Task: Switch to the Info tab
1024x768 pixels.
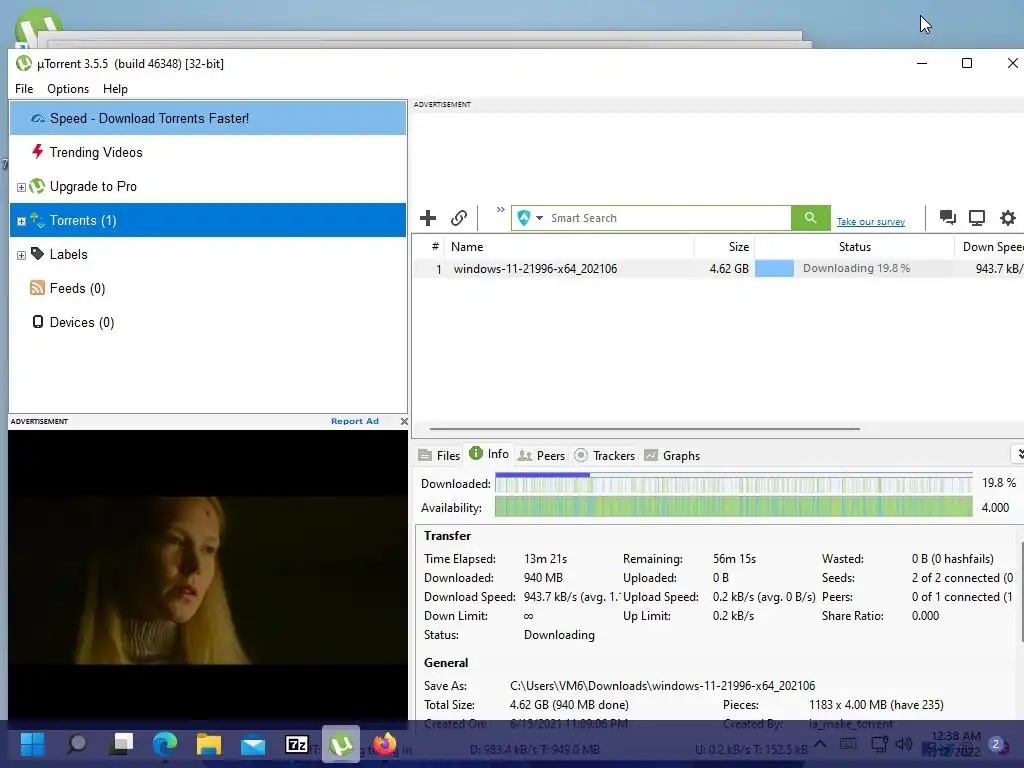Action: point(489,454)
